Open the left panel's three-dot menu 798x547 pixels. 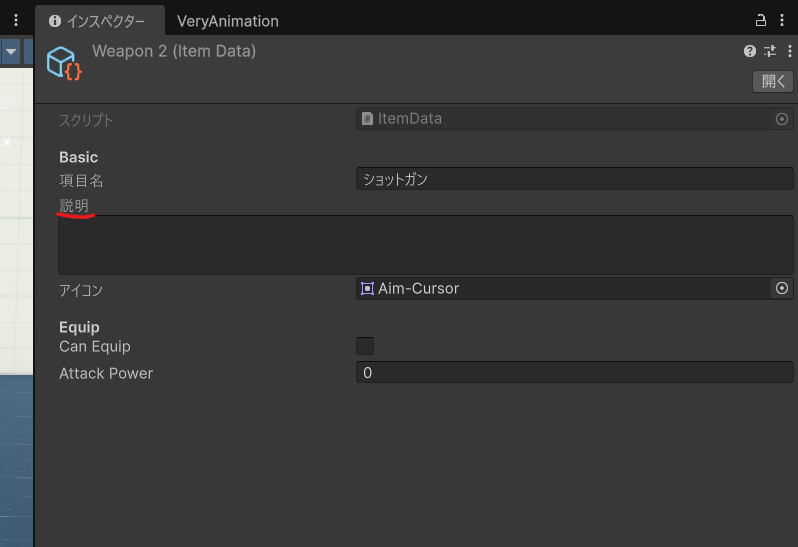(x=16, y=20)
